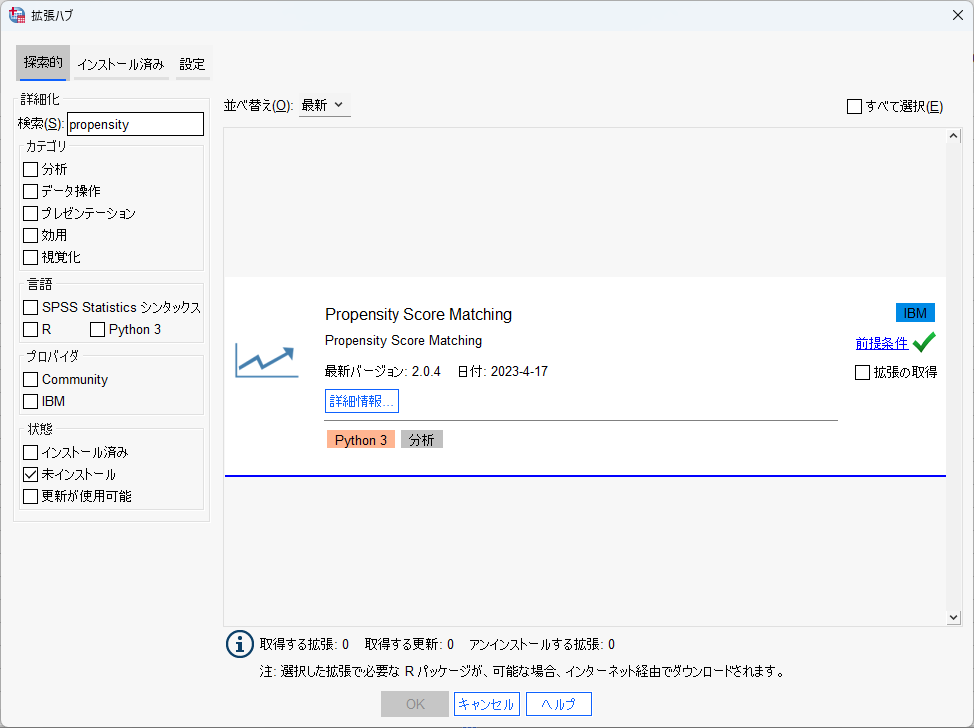Click the blue IBM provider badge

point(915,313)
